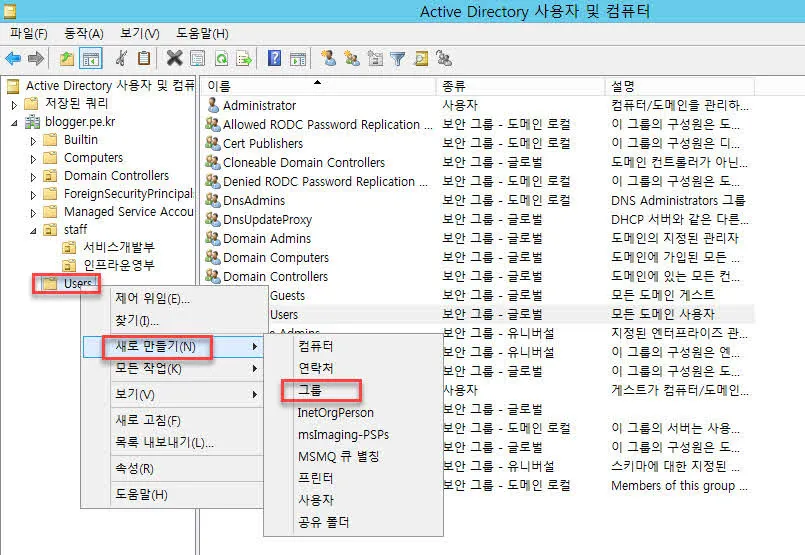Click 속성(R) in context menu
805x555 pixels.
[134, 468]
